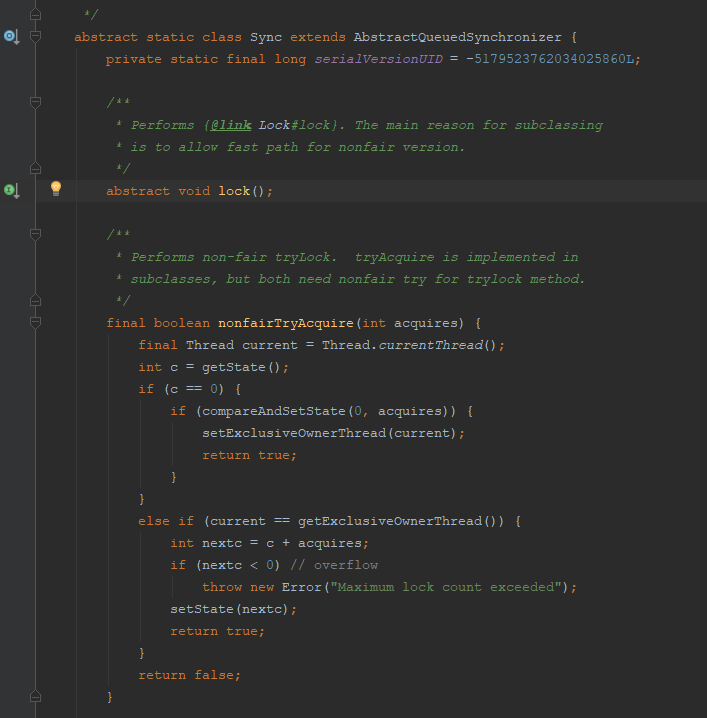This screenshot has height=718, width=707.
Task: Click the AbstractQueuedSynchronizer superclass name
Action: (x=457, y=37)
